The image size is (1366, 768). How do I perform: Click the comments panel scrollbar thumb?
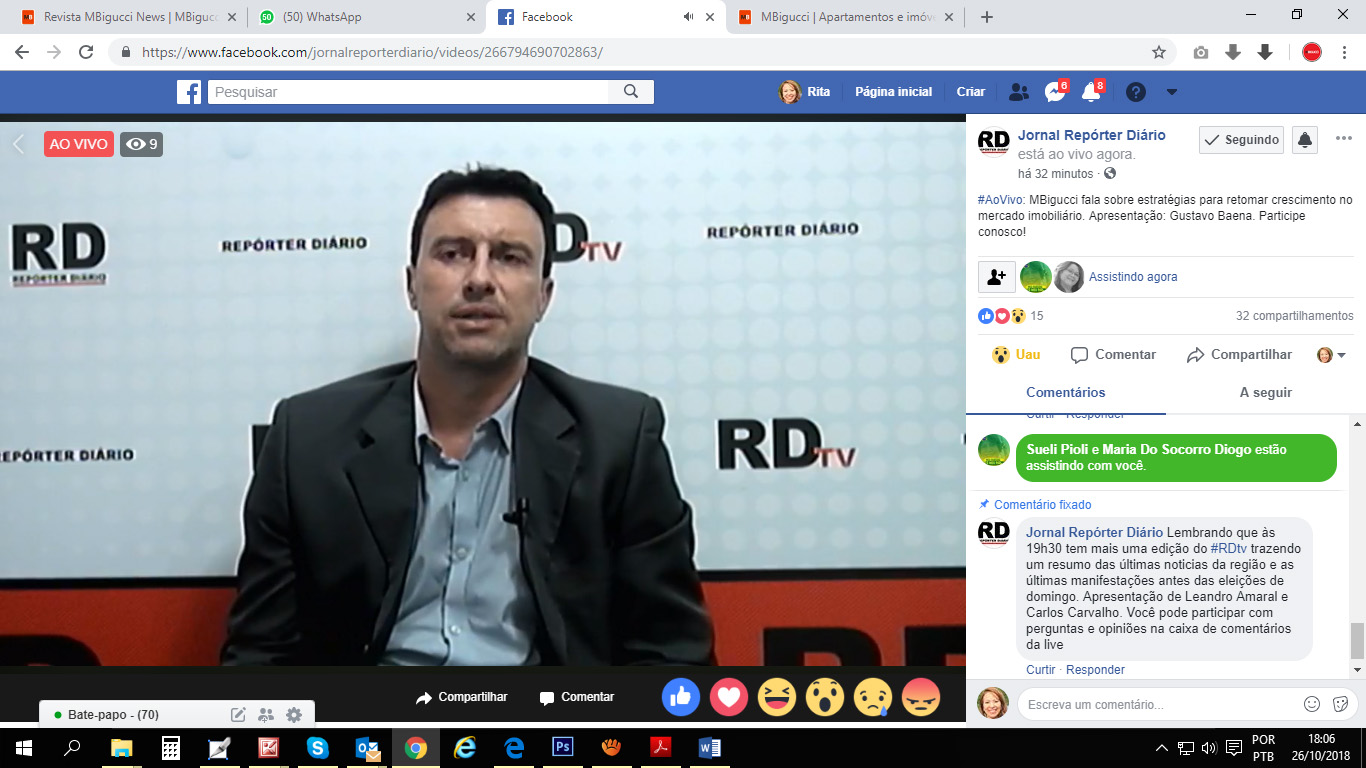coord(1357,639)
